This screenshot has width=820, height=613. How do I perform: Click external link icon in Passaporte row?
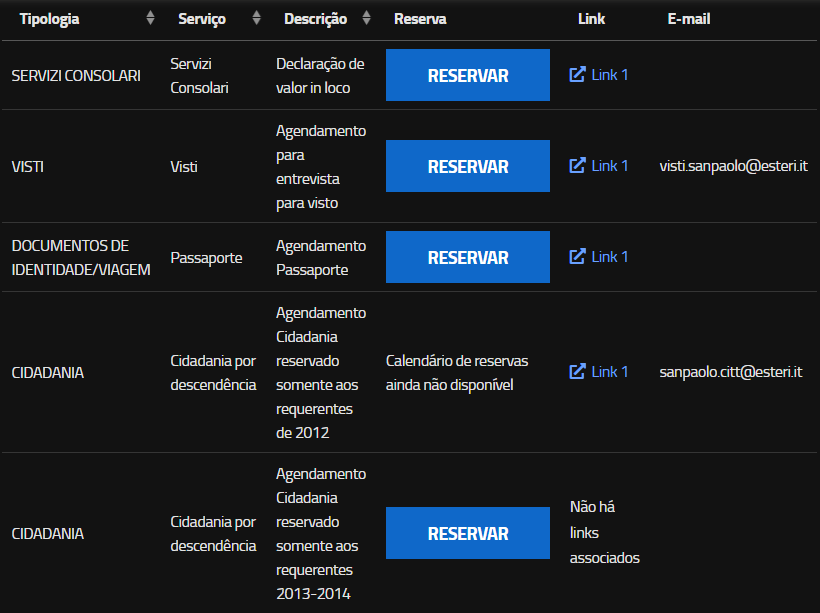[x=577, y=257]
